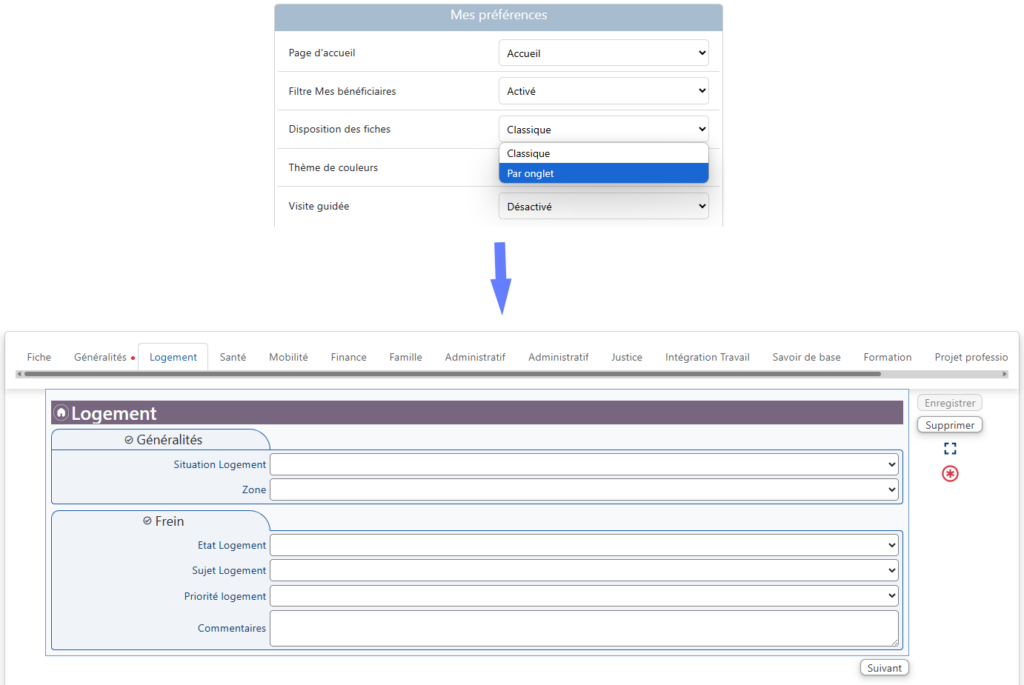Click the house icon beside Logement title
This screenshot has width=1024, height=685.
point(61,413)
